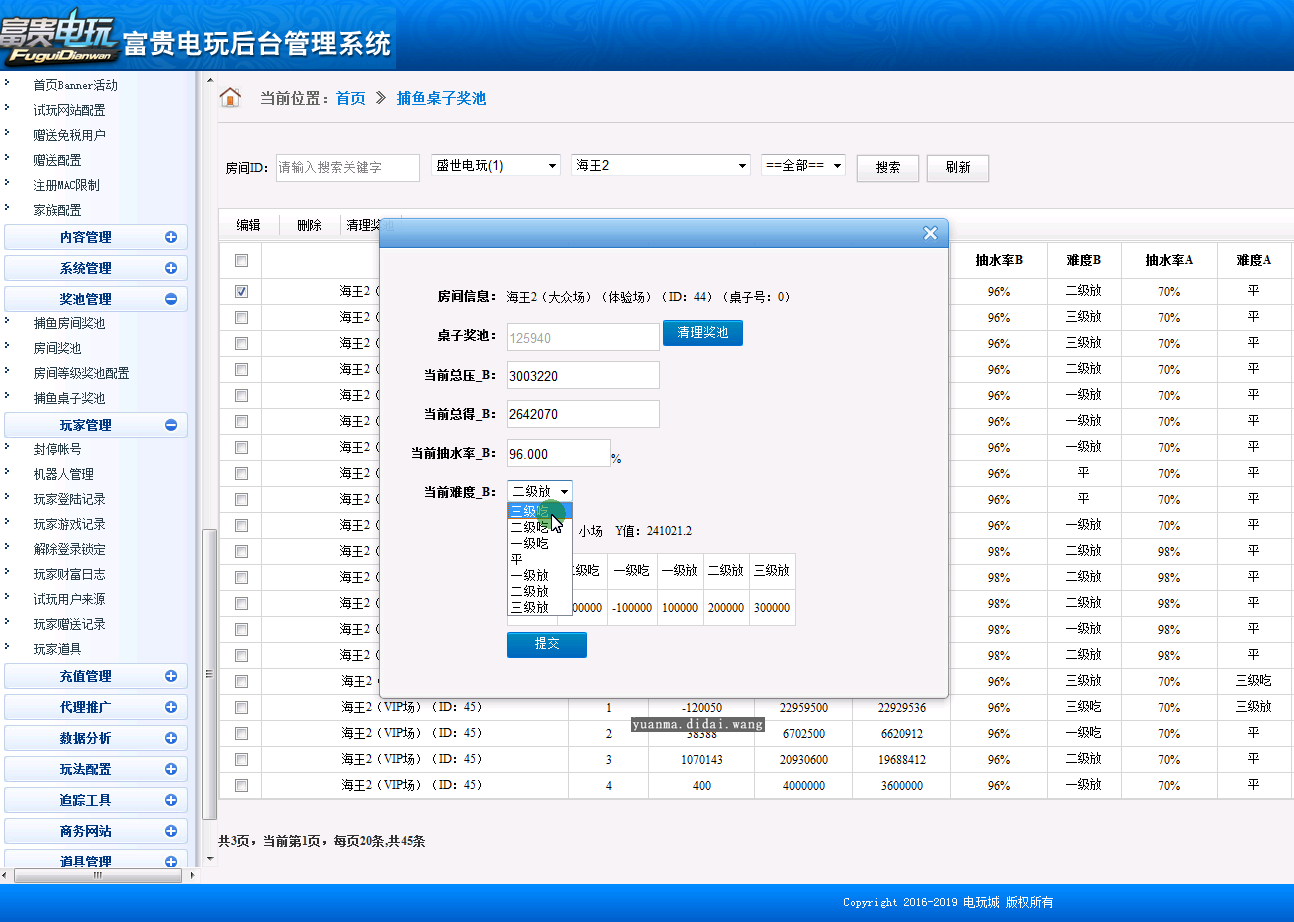Choose 平 in the difficulty list
This screenshot has height=922, width=1294.
[539, 559]
